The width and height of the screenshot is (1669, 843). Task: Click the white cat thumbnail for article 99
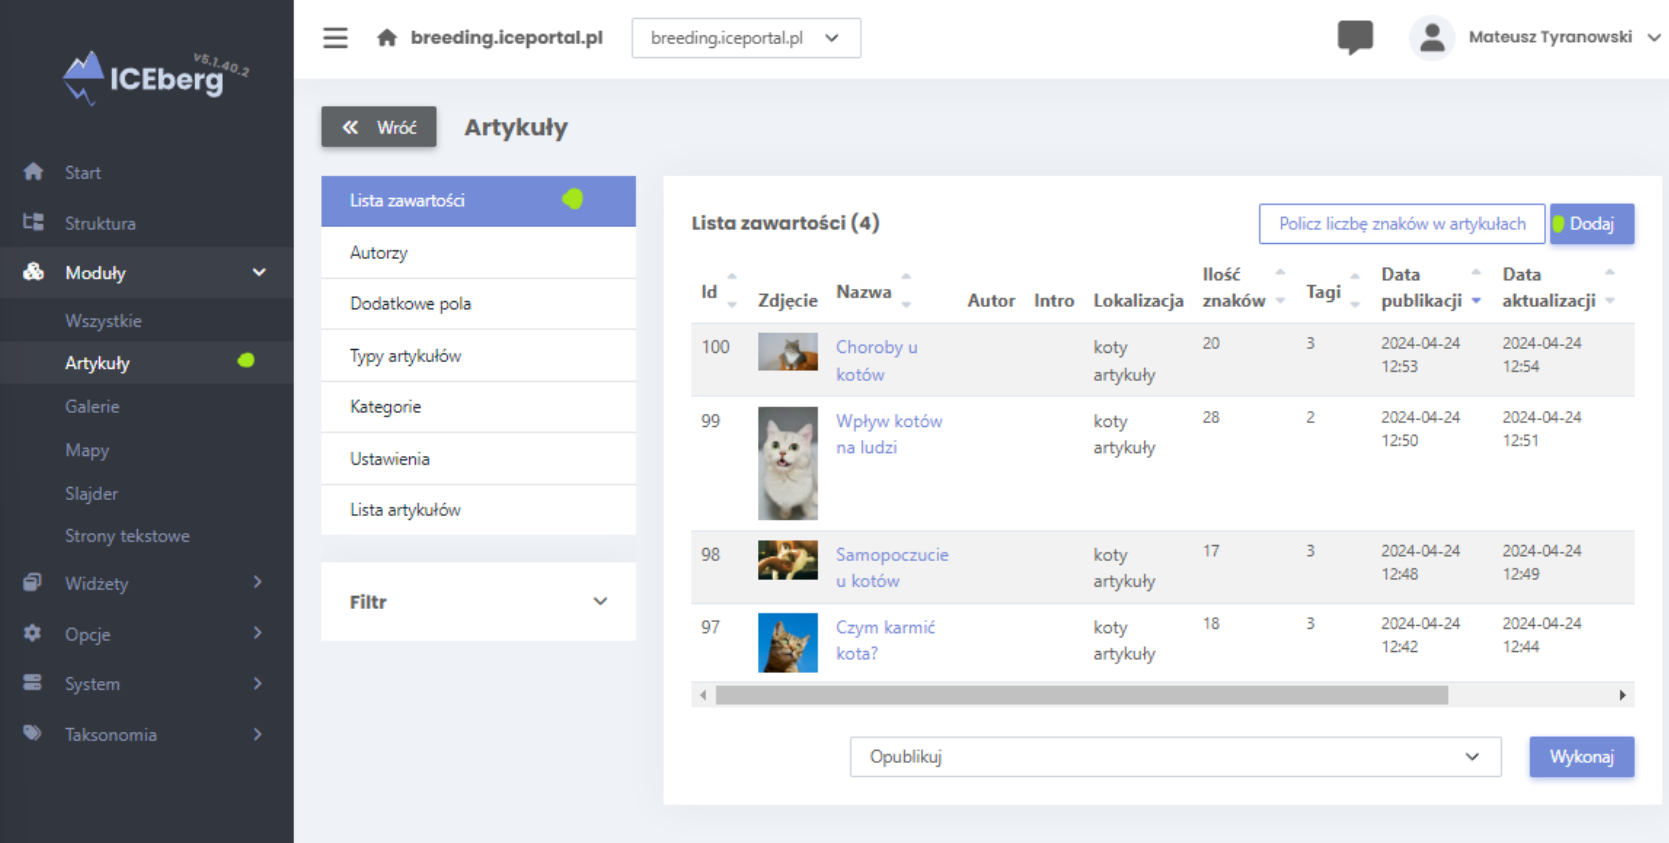click(787, 463)
